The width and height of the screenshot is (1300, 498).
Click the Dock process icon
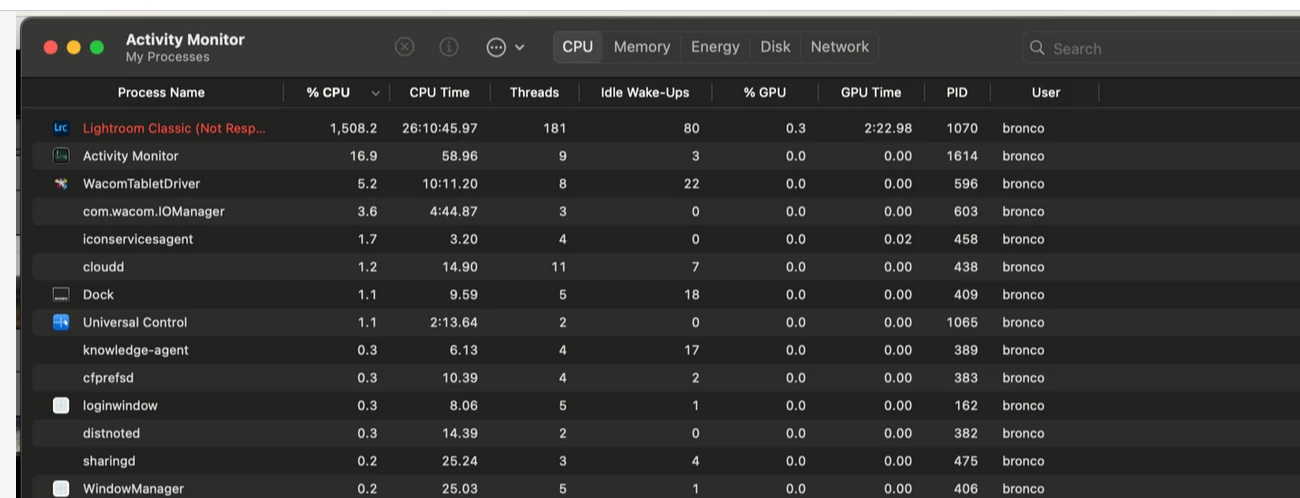pos(61,295)
